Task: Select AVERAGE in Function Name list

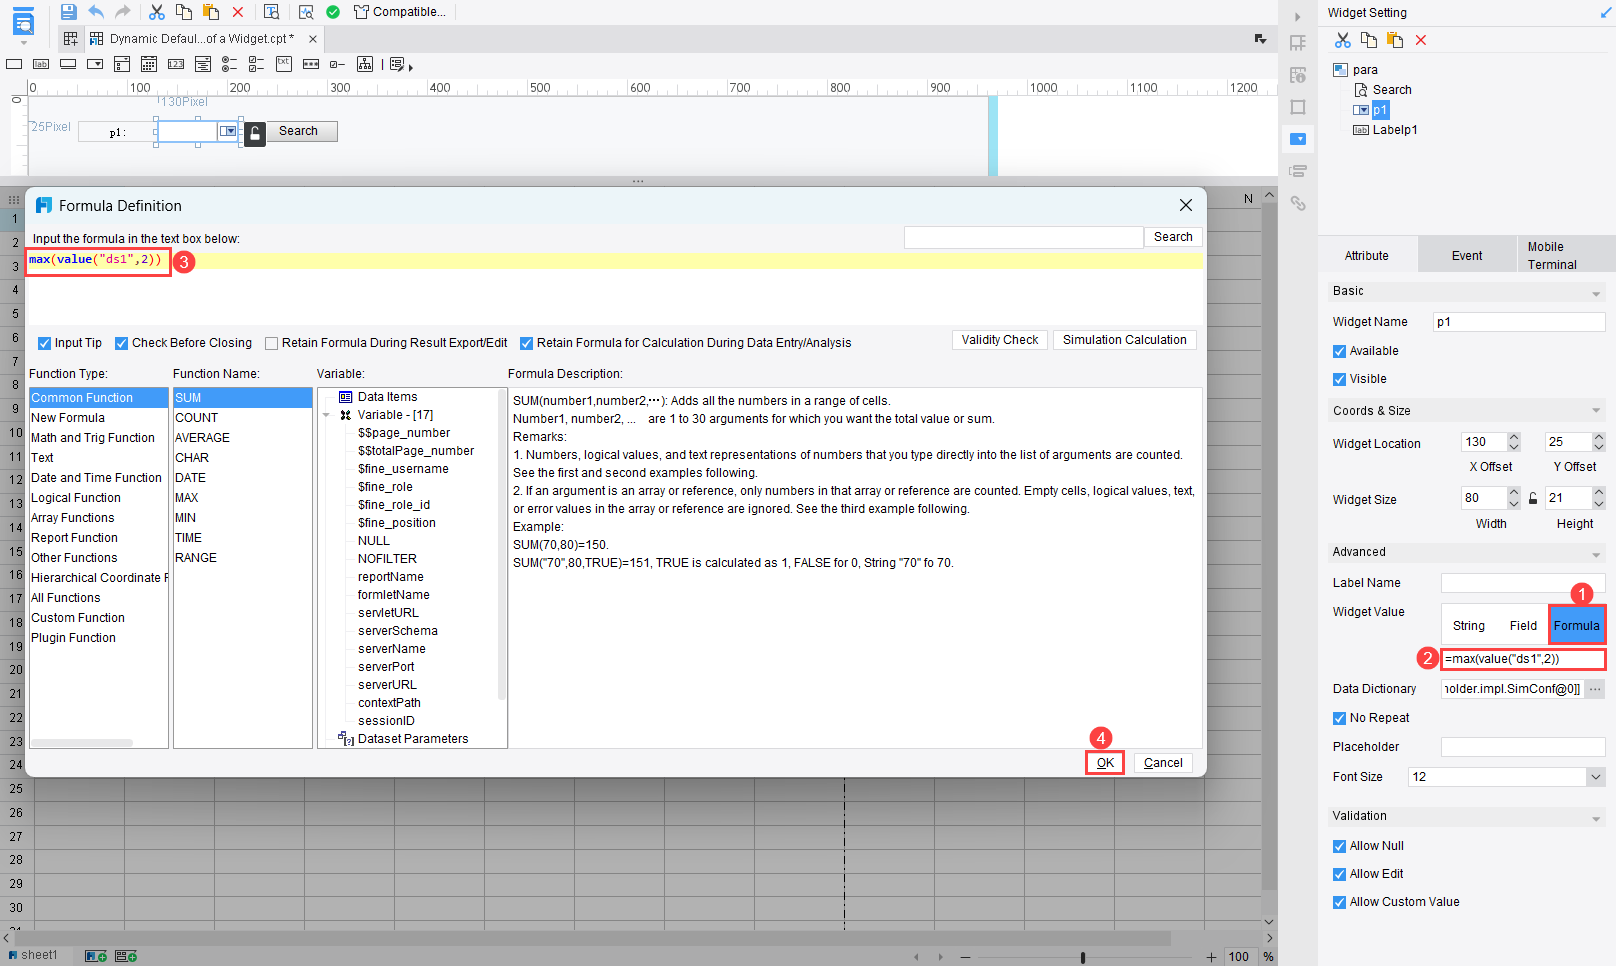Action: tap(202, 438)
